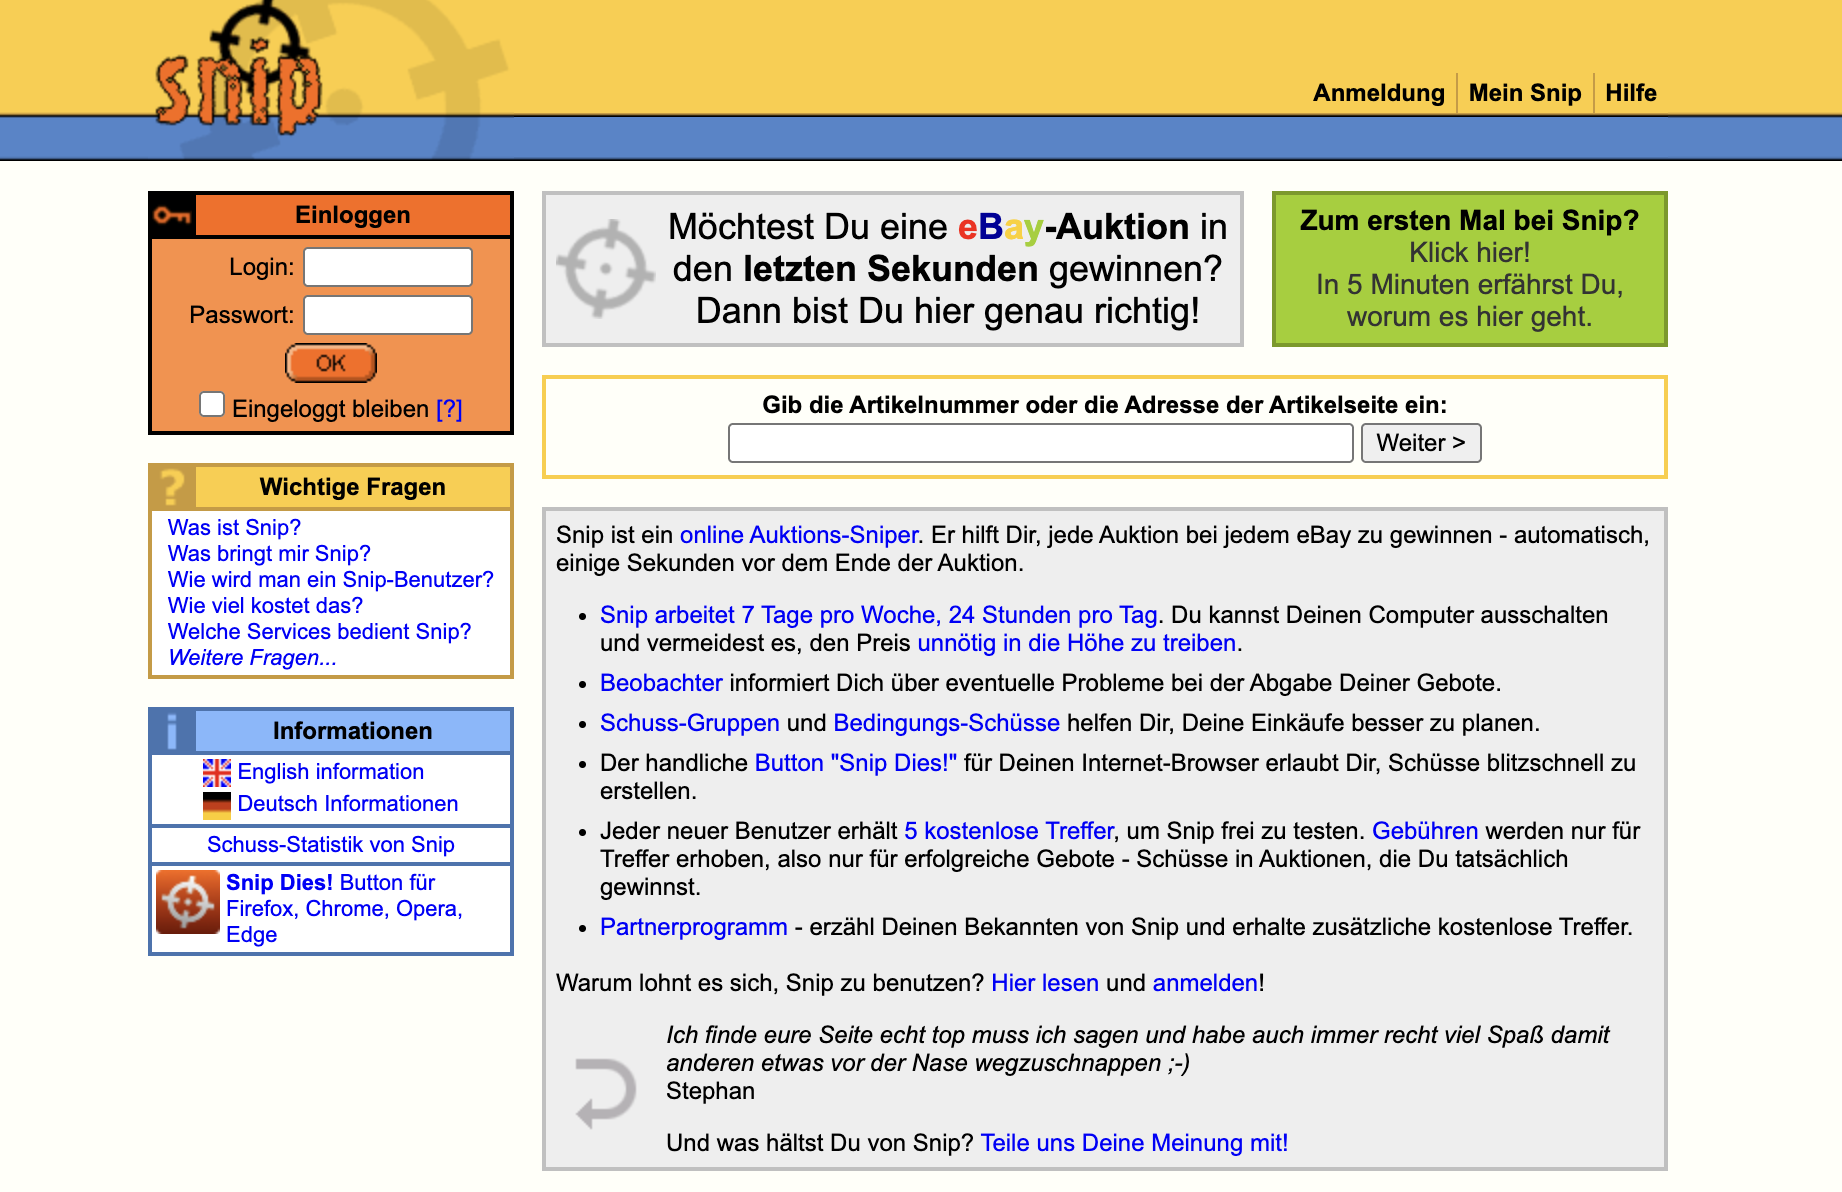Focus the Login text field
This screenshot has height=1192, width=1842.
click(388, 267)
